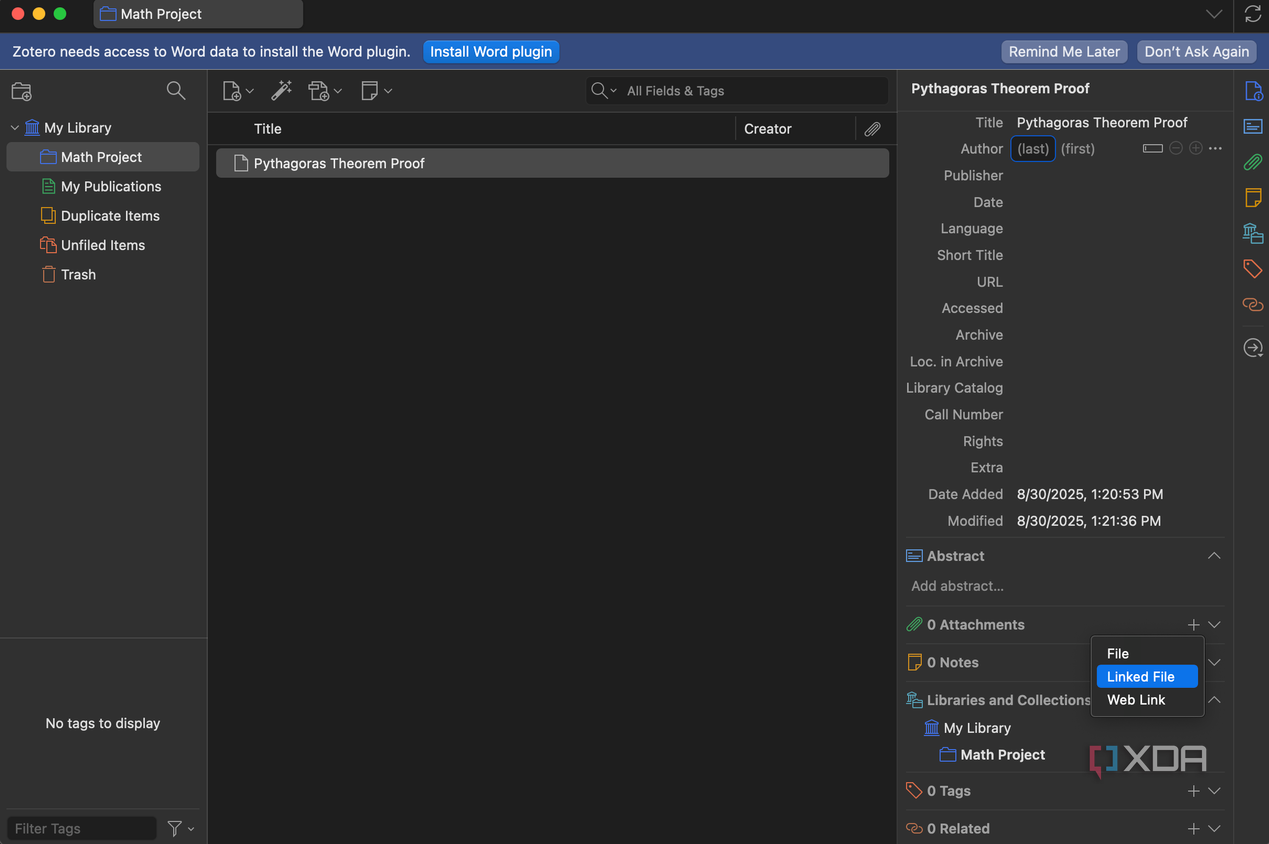The height and width of the screenshot is (844, 1269).
Task: Select the Math Project tab
Action: click(x=198, y=14)
